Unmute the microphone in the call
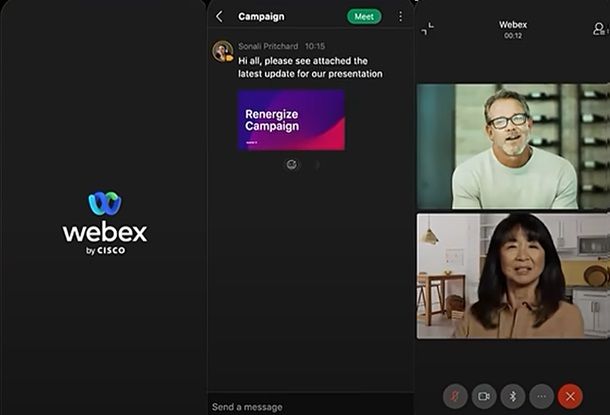The width and height of the screenshot is (610, 415). click(x=455, y=396)
